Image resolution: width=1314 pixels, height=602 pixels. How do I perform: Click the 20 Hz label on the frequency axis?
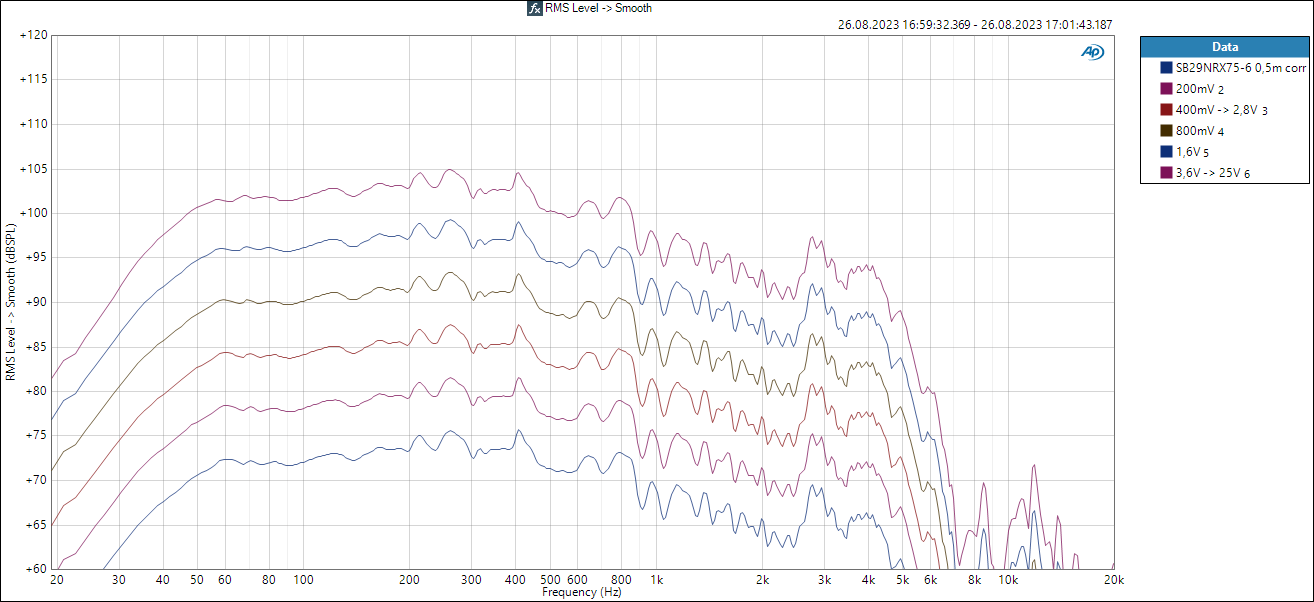coord(56,580)
